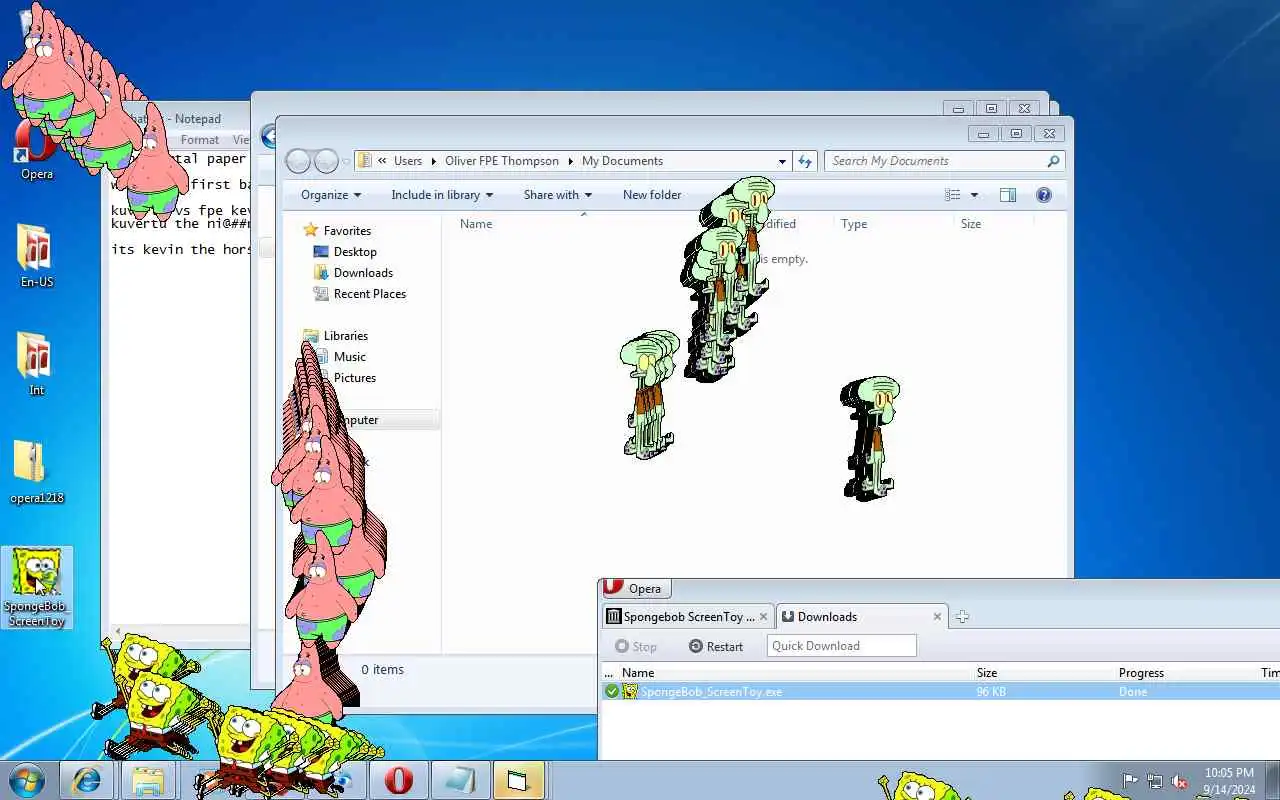Select Libraries in navigation pane
1280x800 pixels.
[345, 336]
